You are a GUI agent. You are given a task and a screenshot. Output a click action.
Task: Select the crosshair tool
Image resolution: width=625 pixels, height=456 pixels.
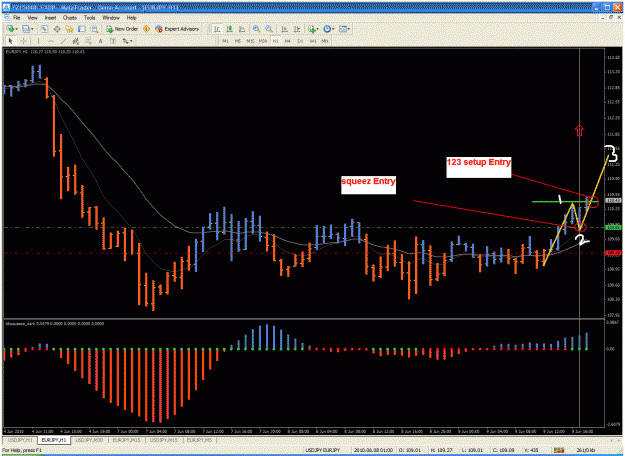(24, 41)
